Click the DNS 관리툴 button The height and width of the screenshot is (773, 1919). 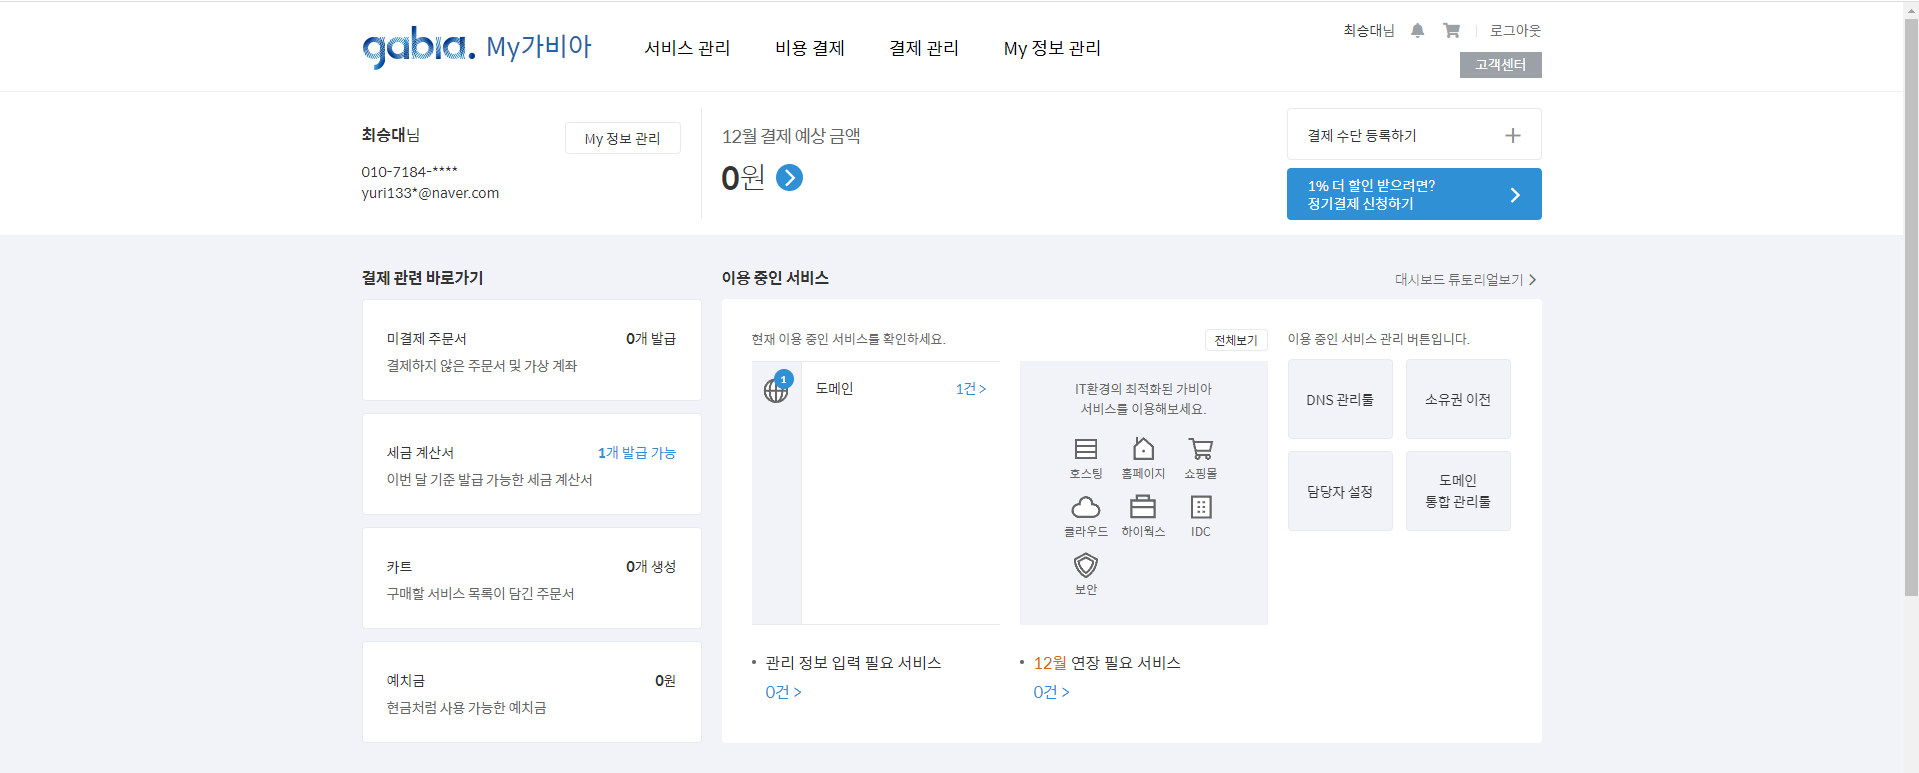click(1340, 399)
